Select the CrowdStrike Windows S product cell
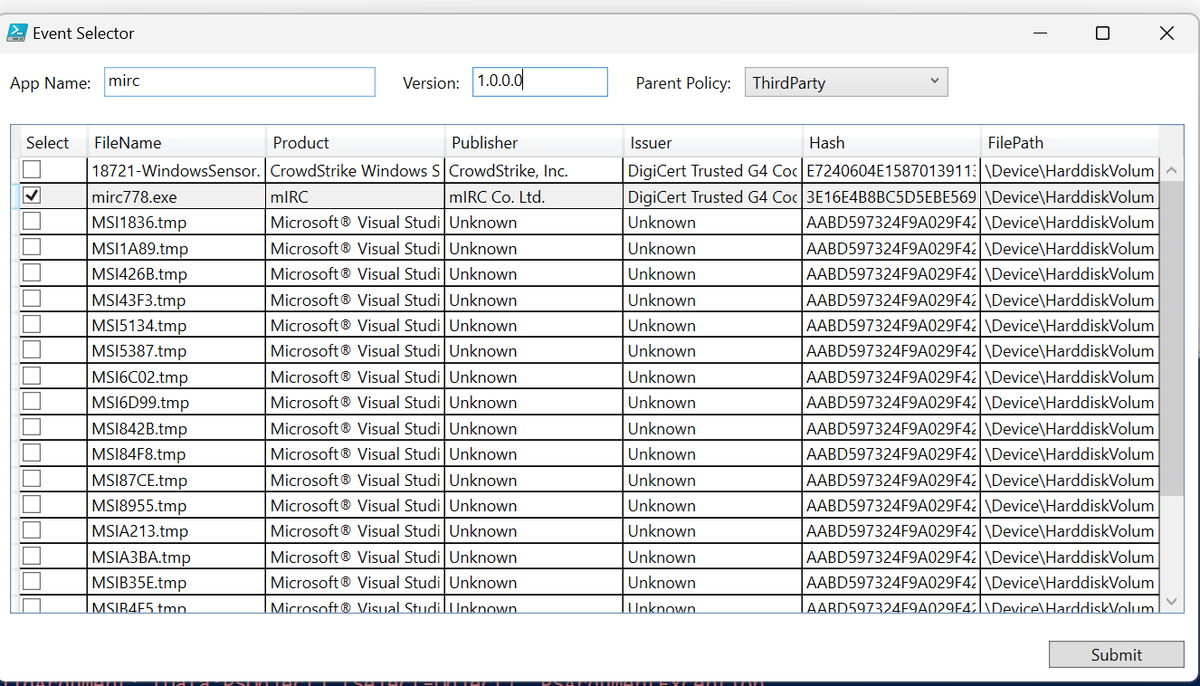The width and height of the screenshot is (1200, 686). pyautogui.click(x=356, y=171)
